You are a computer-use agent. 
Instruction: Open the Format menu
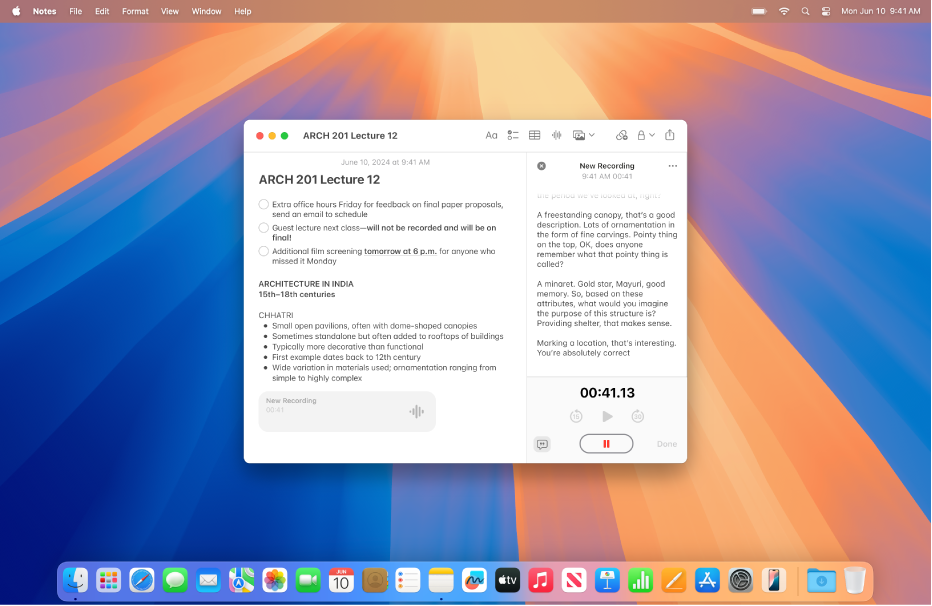135,11
